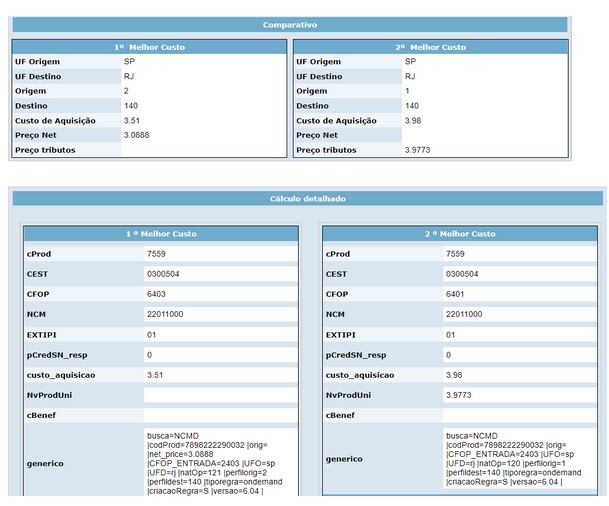Select Destino value 140 in 1º comparison
The image size is (609, 506).
[131, 106]
